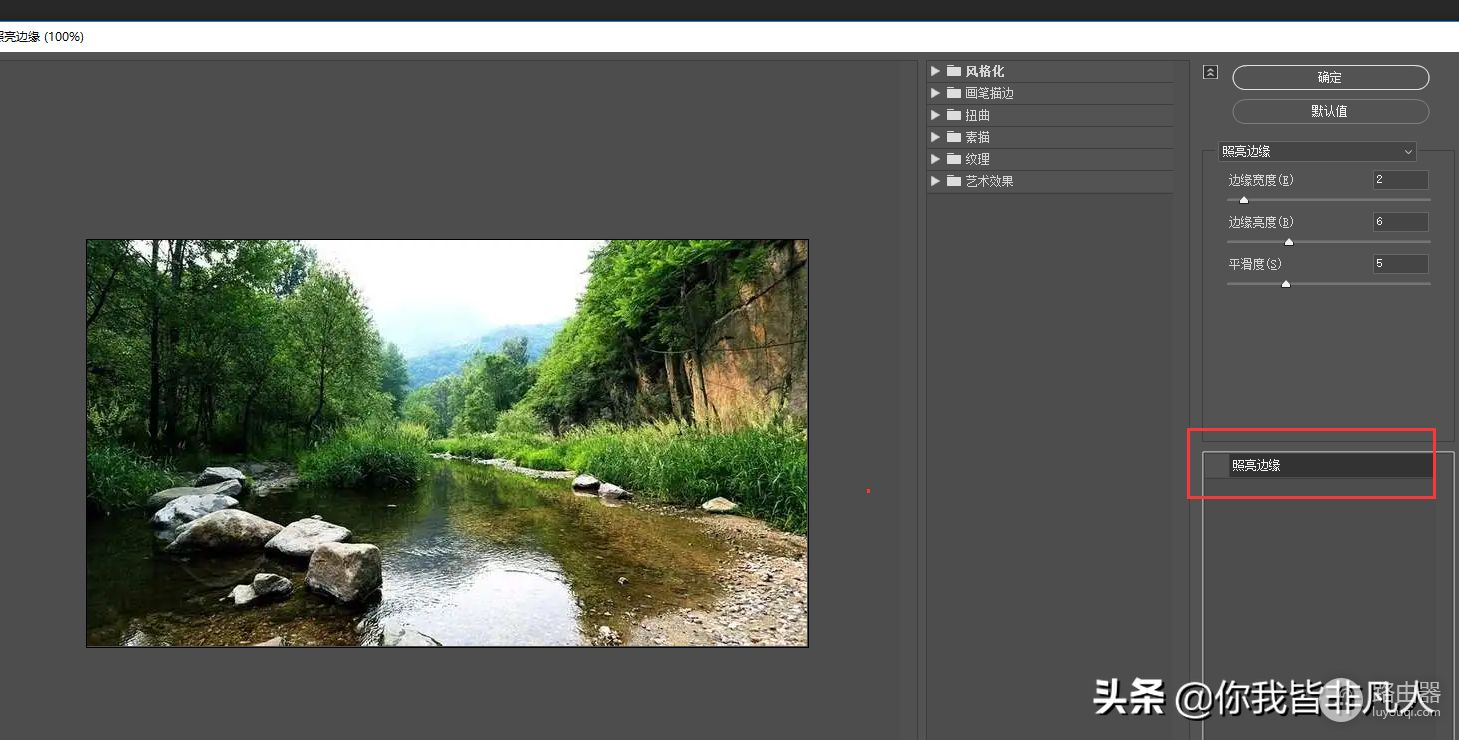The image size is (1459, 740).
Task: Focus the 边缘宽度 value field
Action: click(x=1399, y=180)
